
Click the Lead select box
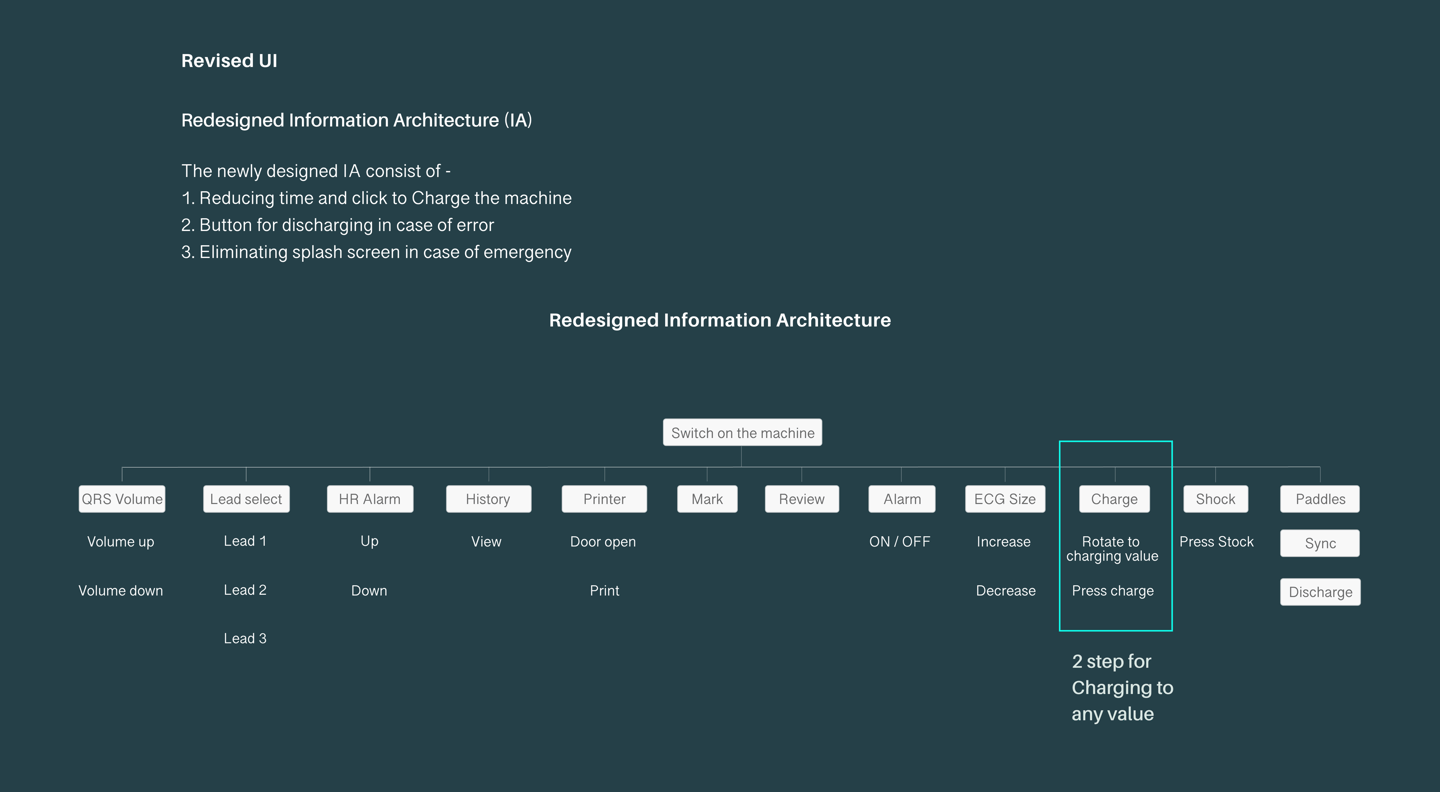click(246, 499)
